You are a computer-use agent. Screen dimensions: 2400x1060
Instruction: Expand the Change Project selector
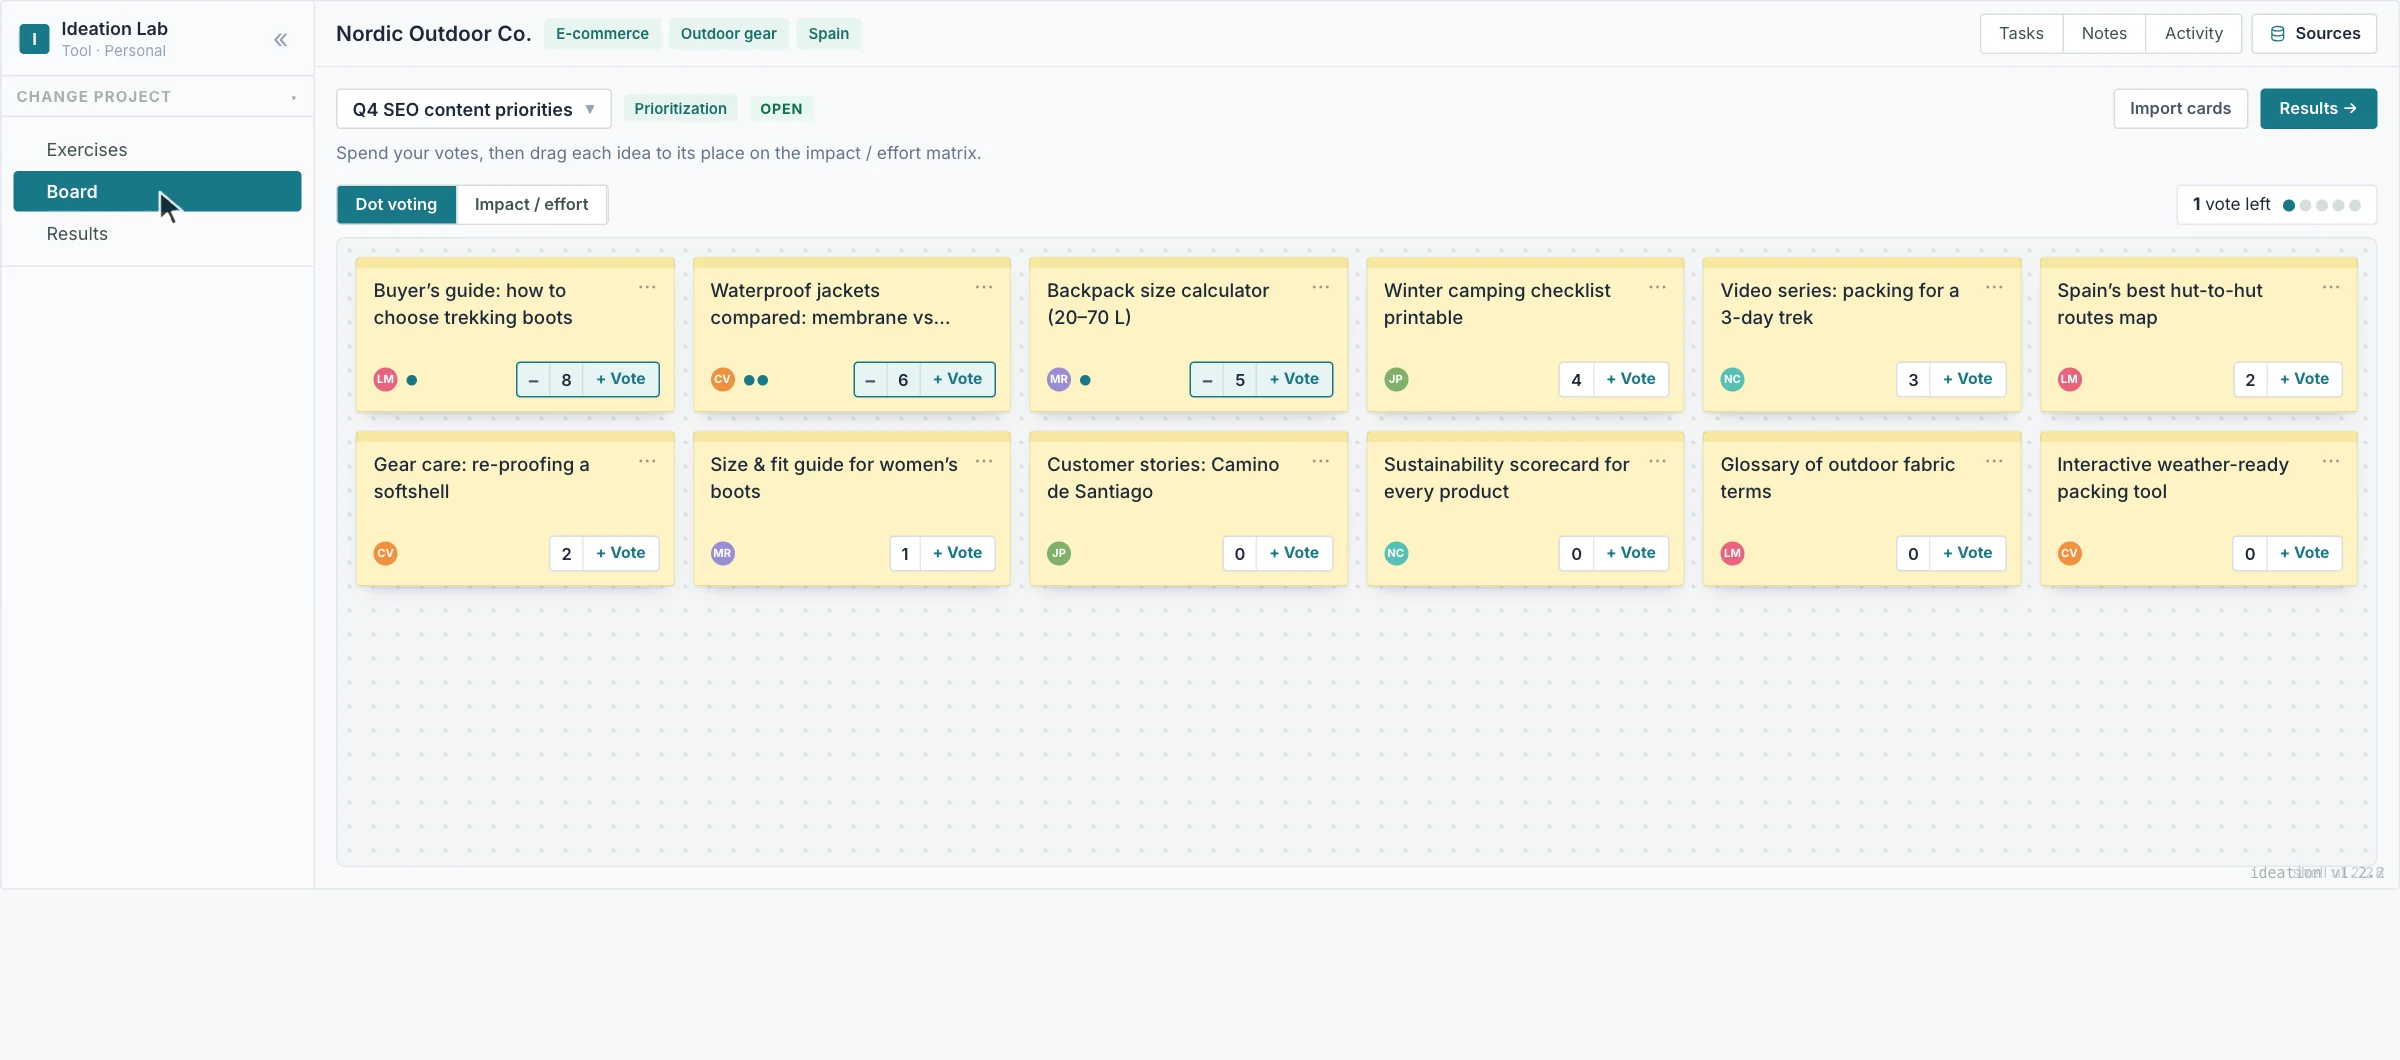[x=157, y=97]
